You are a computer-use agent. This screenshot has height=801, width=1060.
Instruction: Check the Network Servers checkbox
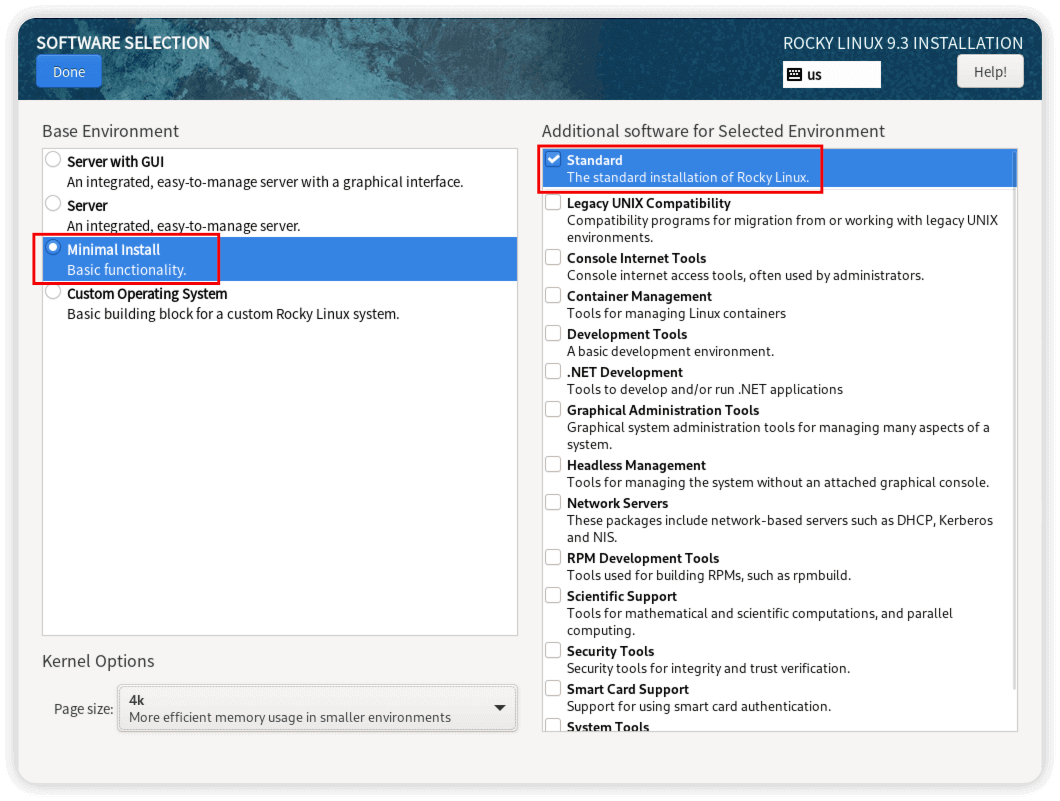(553, 502)
